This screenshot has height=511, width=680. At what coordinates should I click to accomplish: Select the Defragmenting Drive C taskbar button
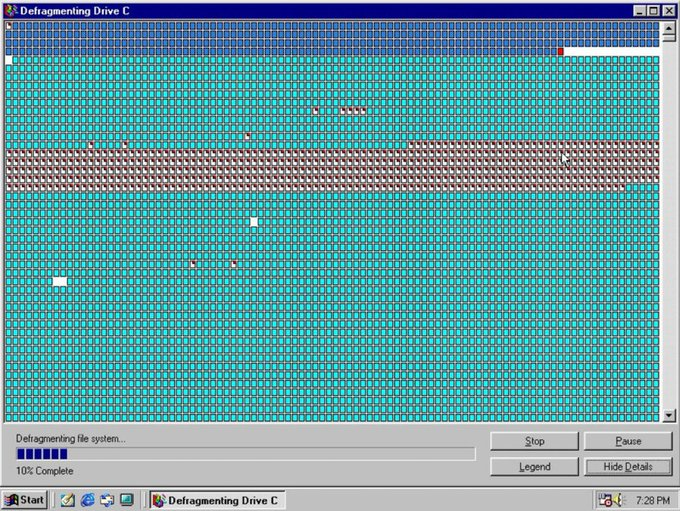point(217,500)
